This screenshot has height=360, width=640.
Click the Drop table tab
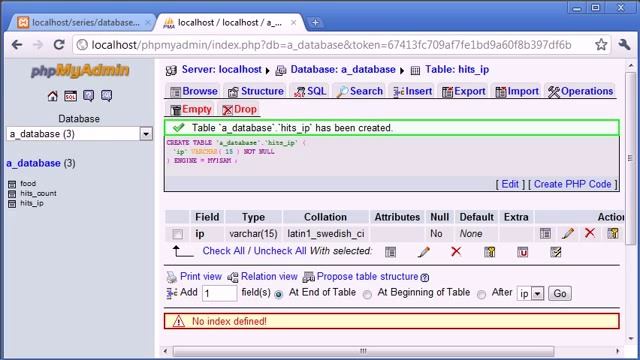239,109
